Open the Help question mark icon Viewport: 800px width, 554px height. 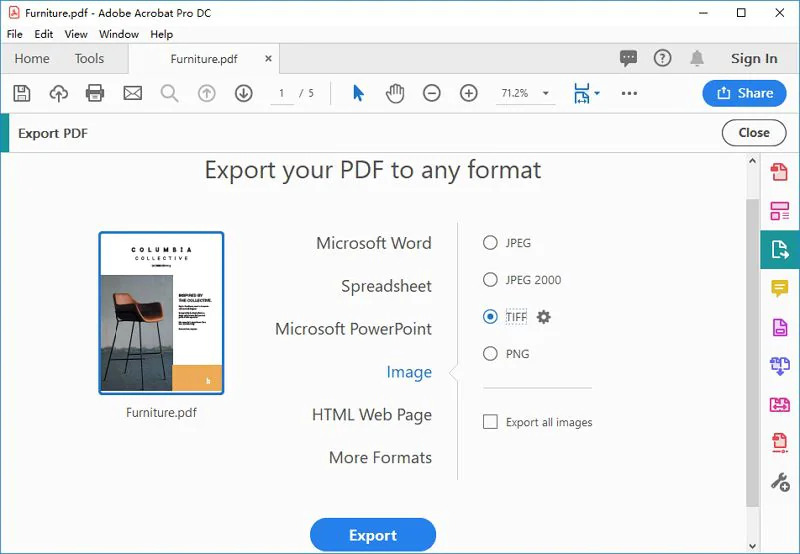click(662, 58)
